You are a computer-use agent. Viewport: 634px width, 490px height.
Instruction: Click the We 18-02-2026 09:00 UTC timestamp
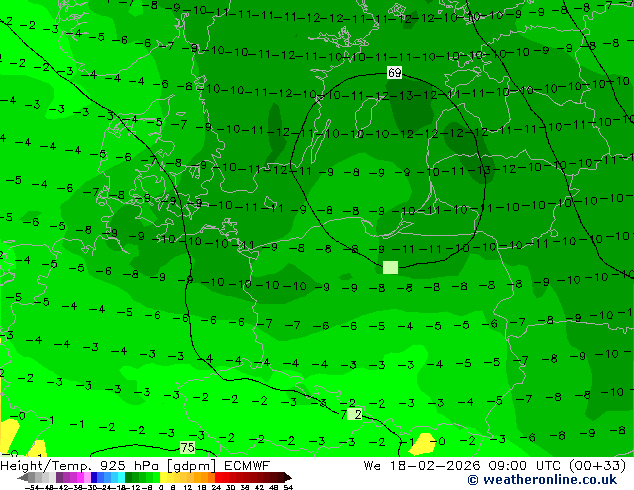pos(464,466)
